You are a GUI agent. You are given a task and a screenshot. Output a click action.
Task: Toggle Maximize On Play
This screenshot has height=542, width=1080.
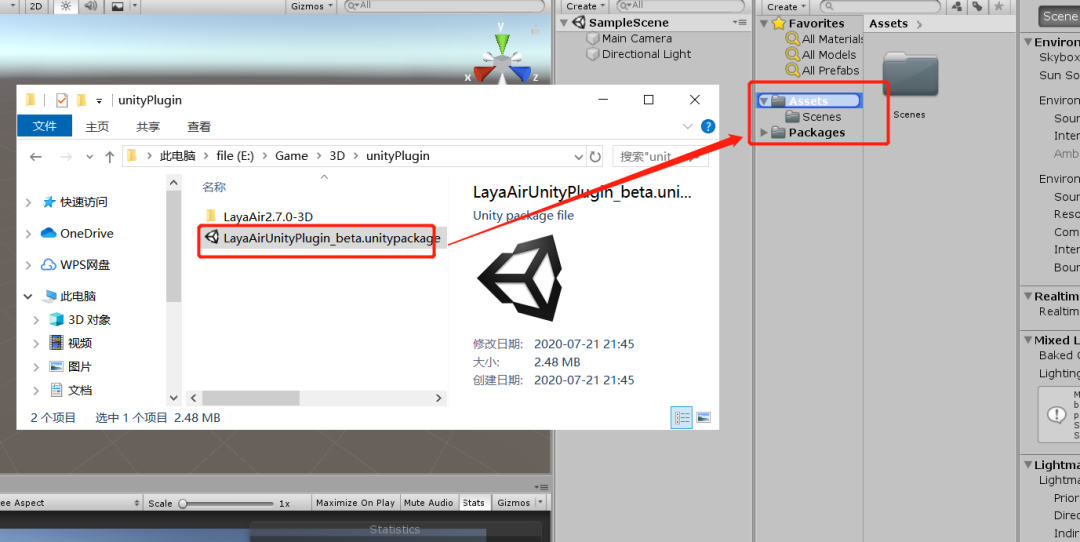[355, 503]
